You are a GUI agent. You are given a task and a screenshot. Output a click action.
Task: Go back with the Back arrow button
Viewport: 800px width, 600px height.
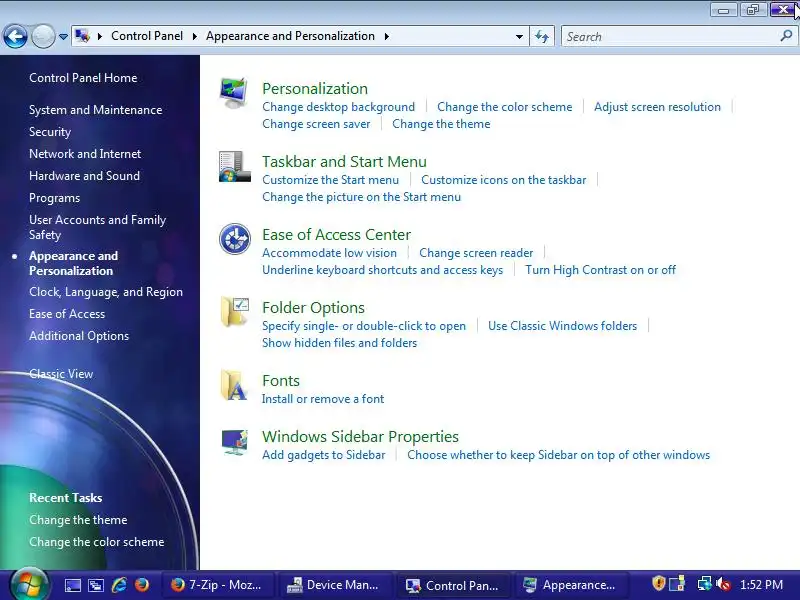pos(15,37)
